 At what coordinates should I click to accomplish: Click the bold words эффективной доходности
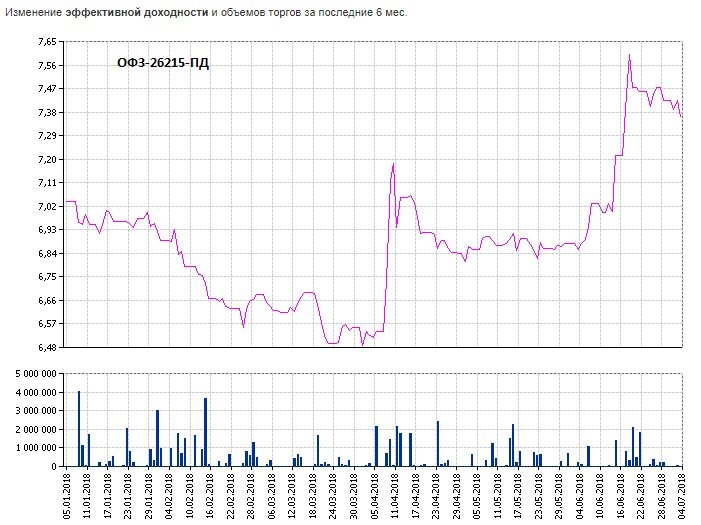click(137, 13)
